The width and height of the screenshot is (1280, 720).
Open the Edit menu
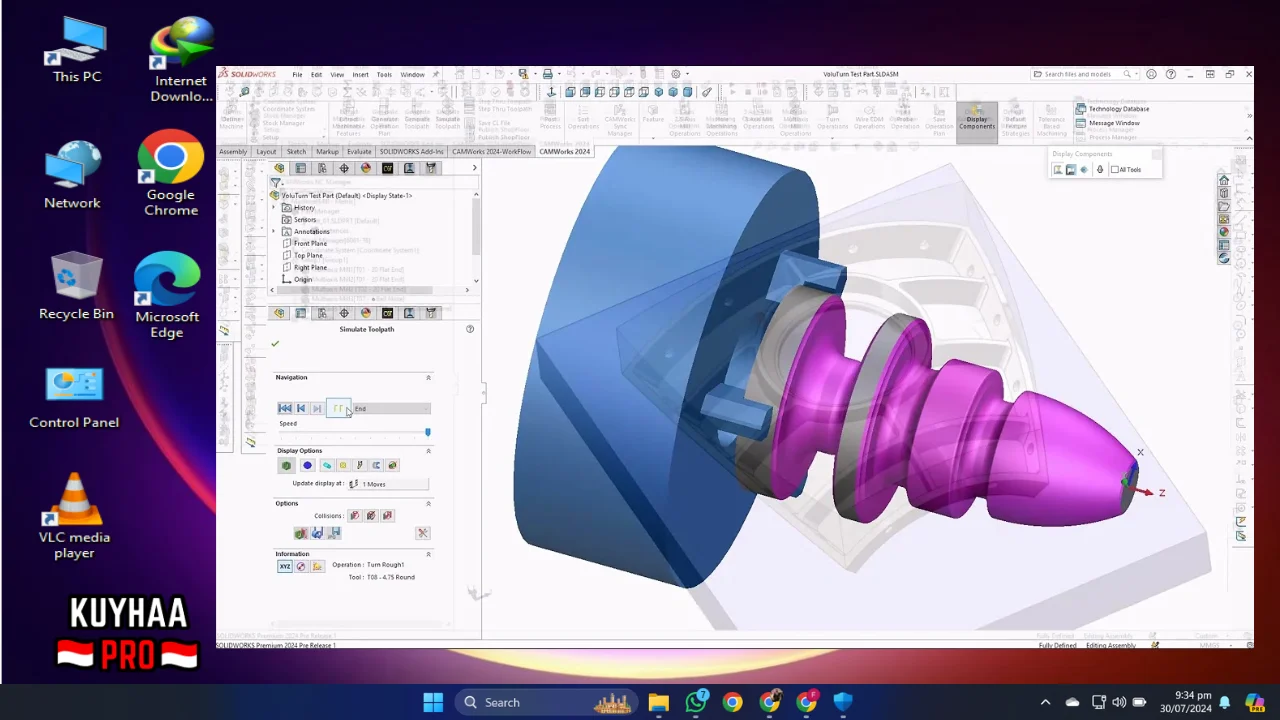[316, 75]
